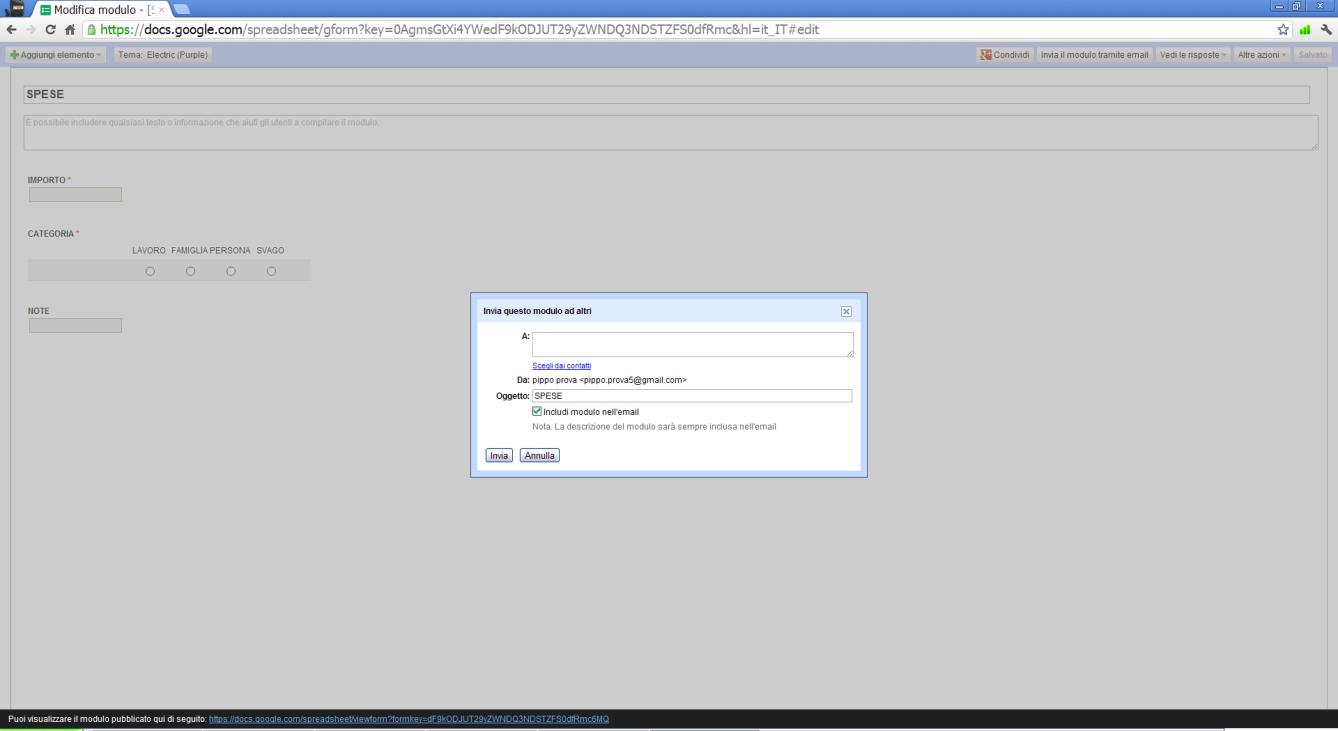Send the form with the Invia button
Image resolution: width=1338 pixels, height=731 pixels.
click(x=499, y=455)
